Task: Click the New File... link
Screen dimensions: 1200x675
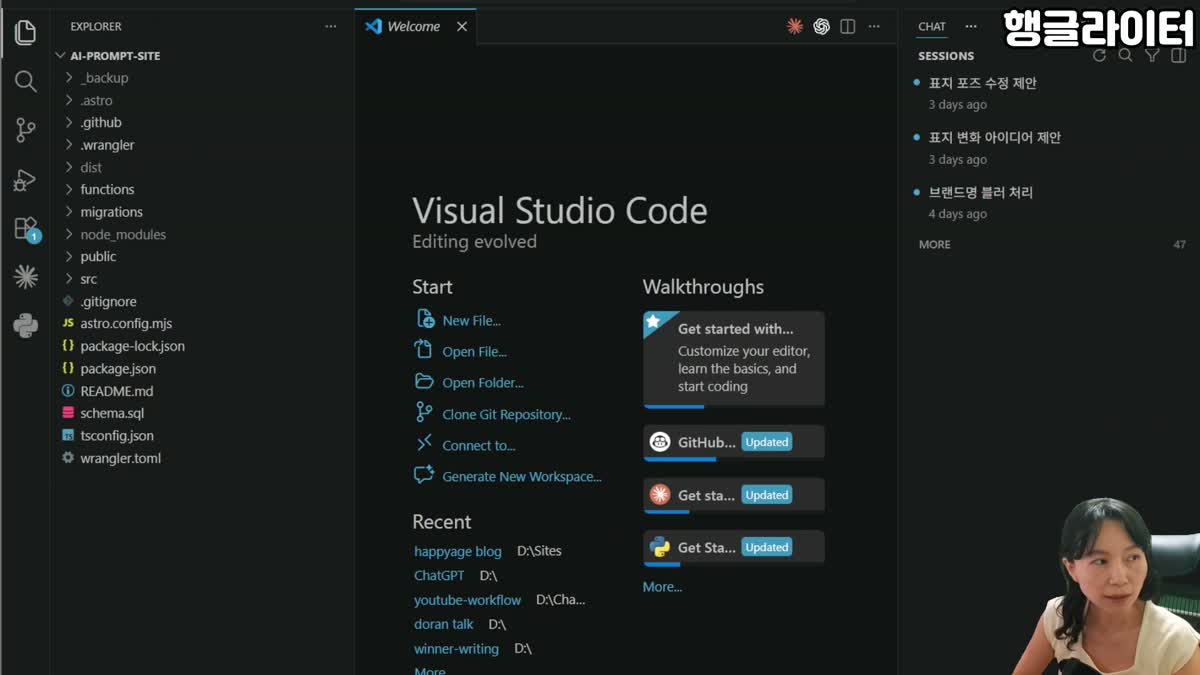Action: pos(472,321)
